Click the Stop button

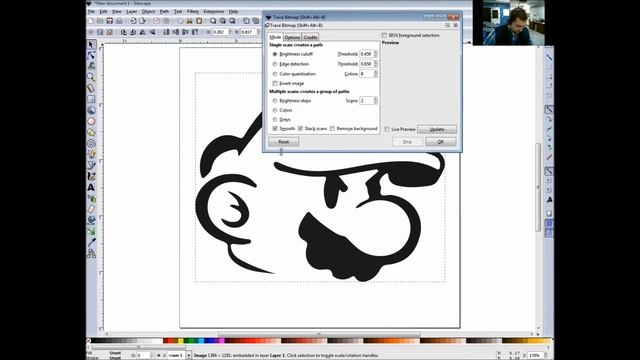point(407,142)
